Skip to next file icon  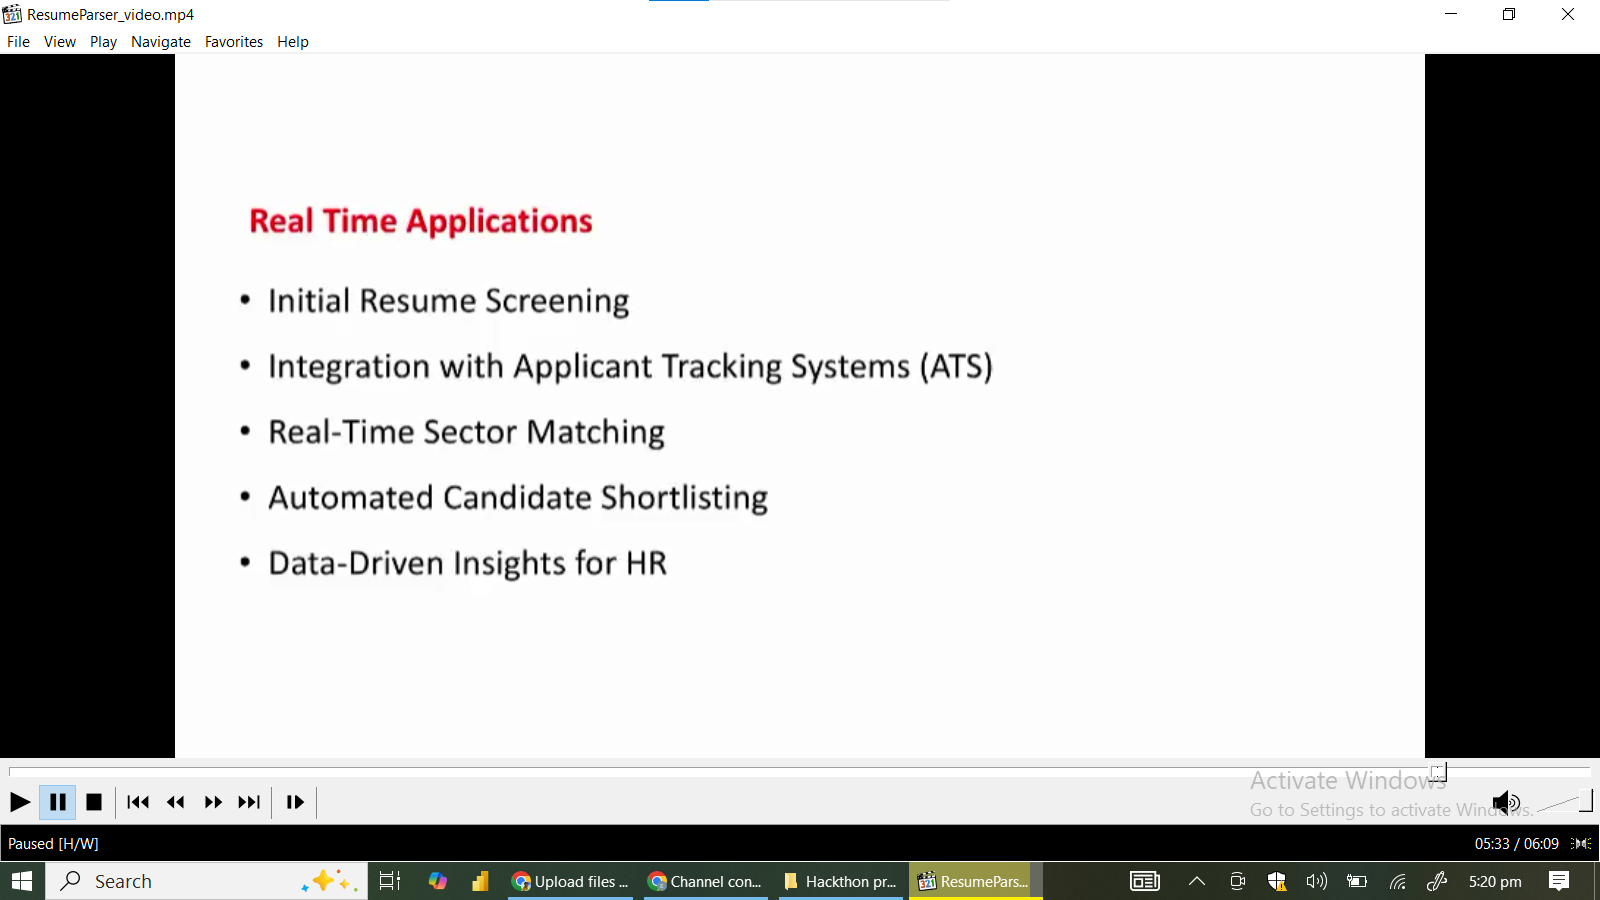click(249, 802)
